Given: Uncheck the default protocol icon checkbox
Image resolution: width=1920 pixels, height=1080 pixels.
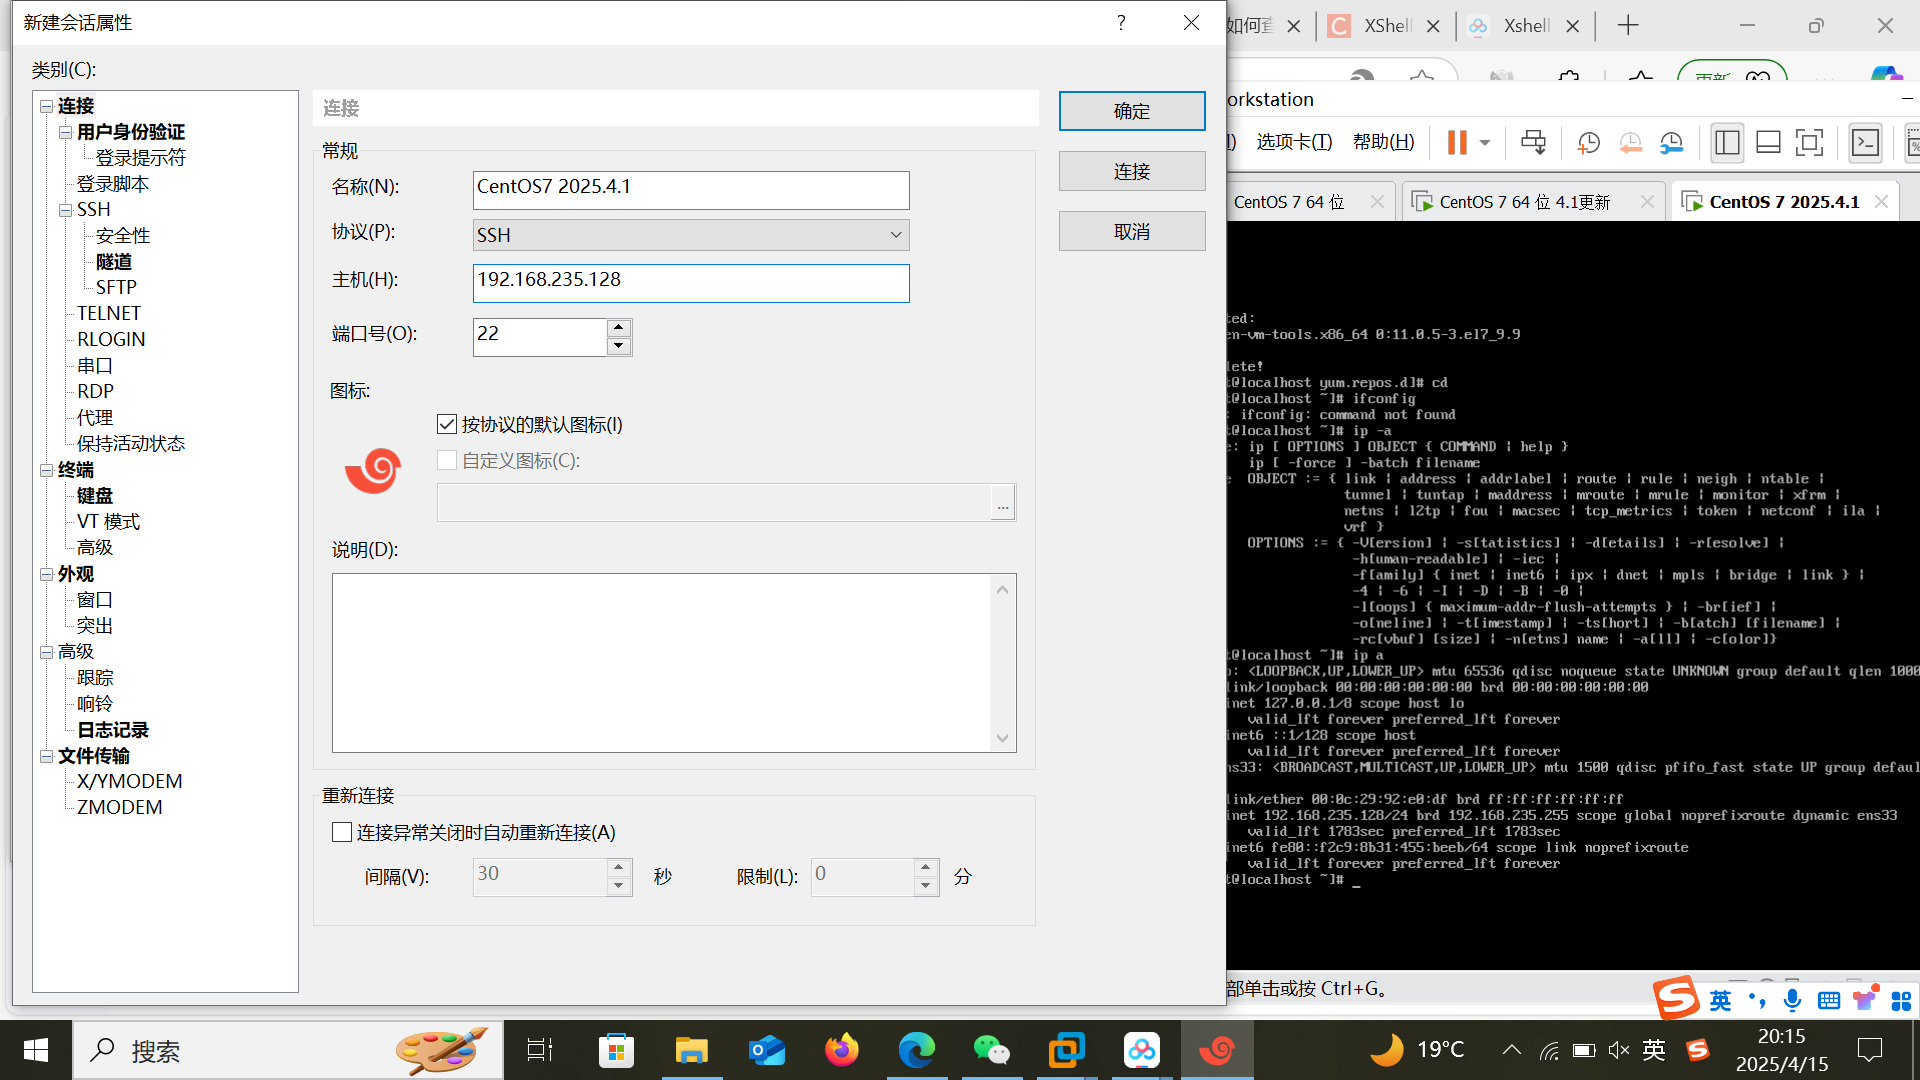Looking at the screenshot, I should click(x=447, y=424).
